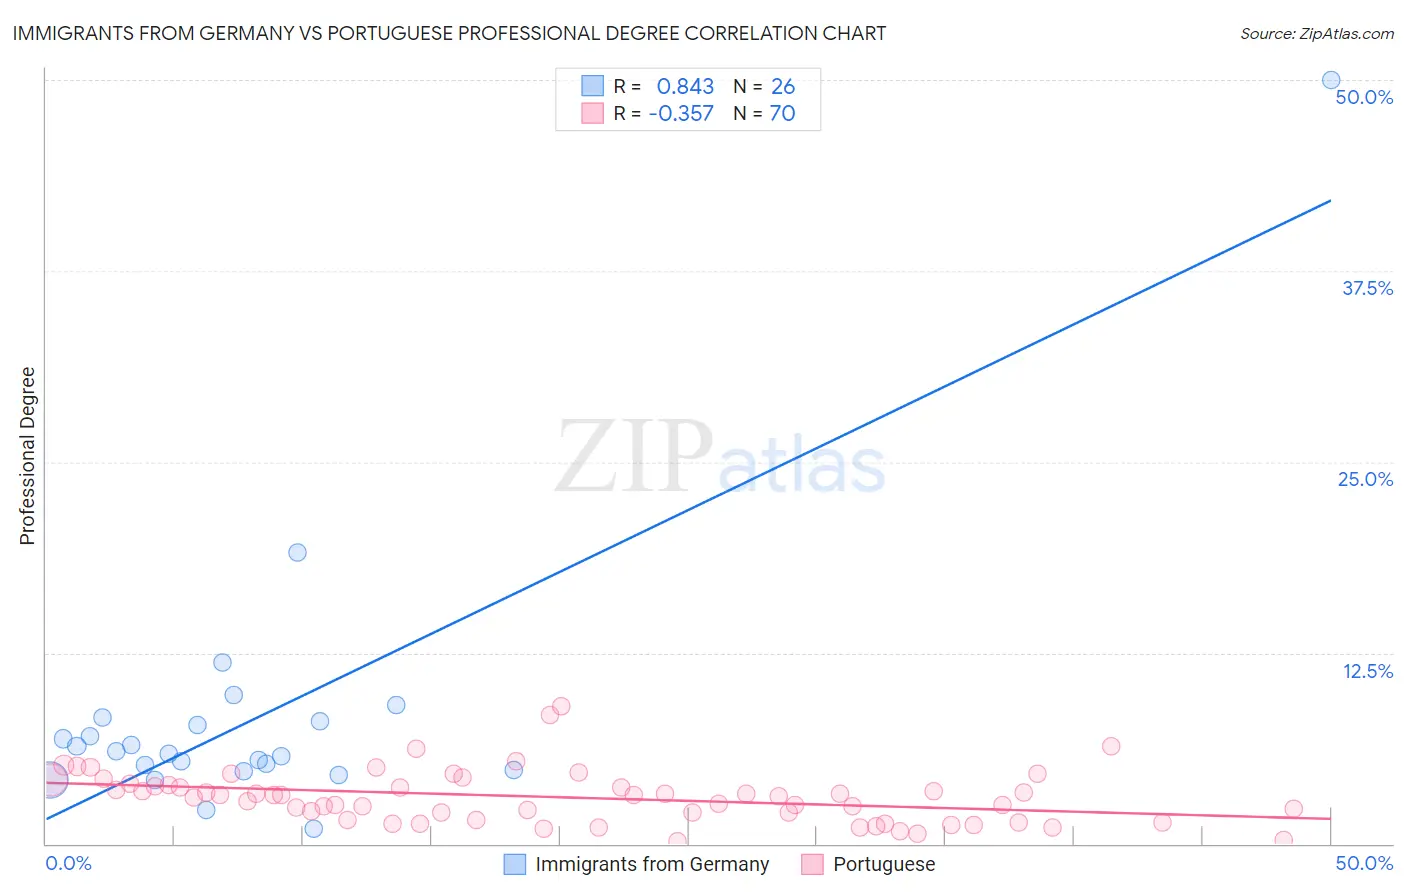Click the large purple bubble near the origin
1406x892 pixels.
point(50,778)
